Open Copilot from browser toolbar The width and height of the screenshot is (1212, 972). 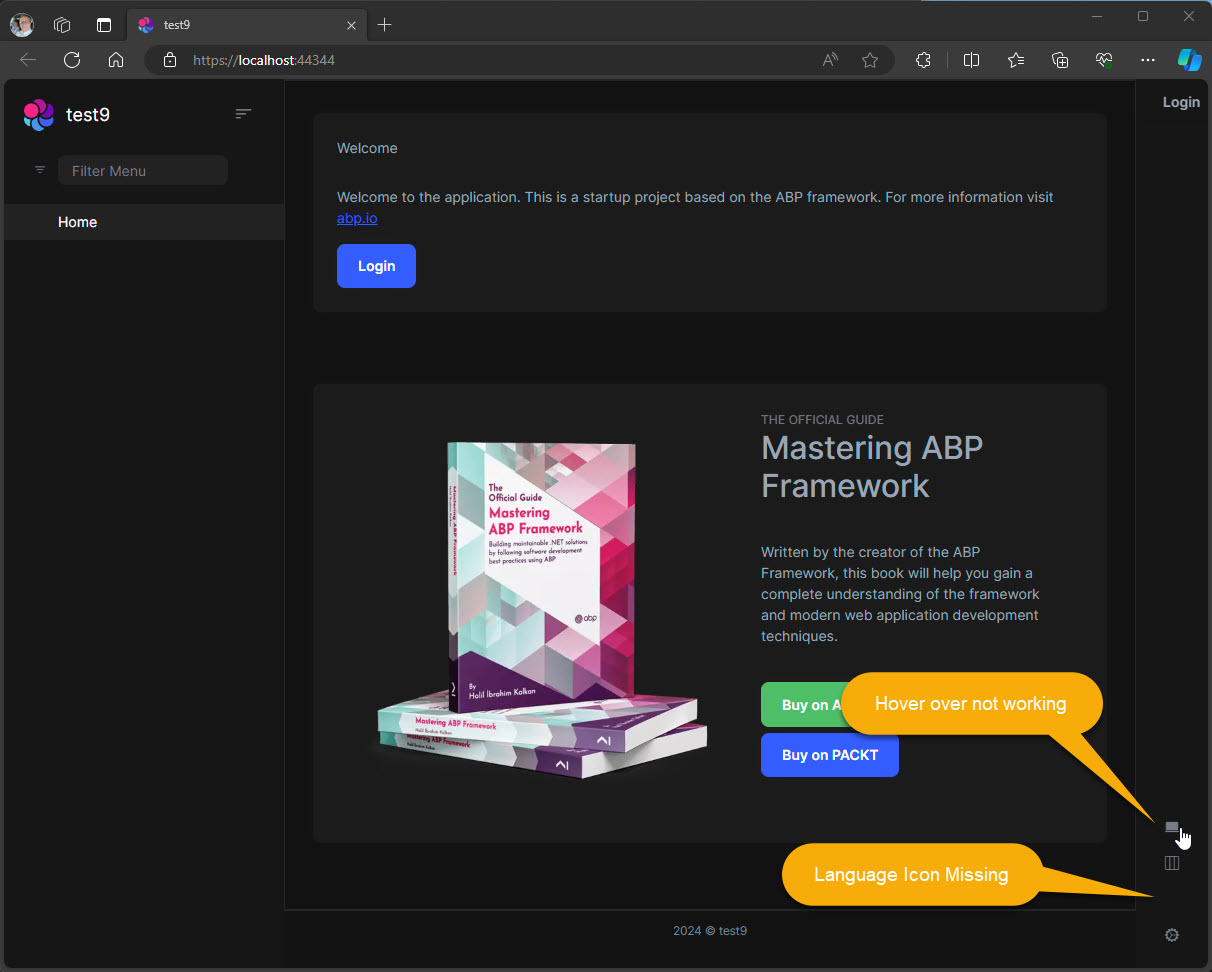pos(1189,60)
